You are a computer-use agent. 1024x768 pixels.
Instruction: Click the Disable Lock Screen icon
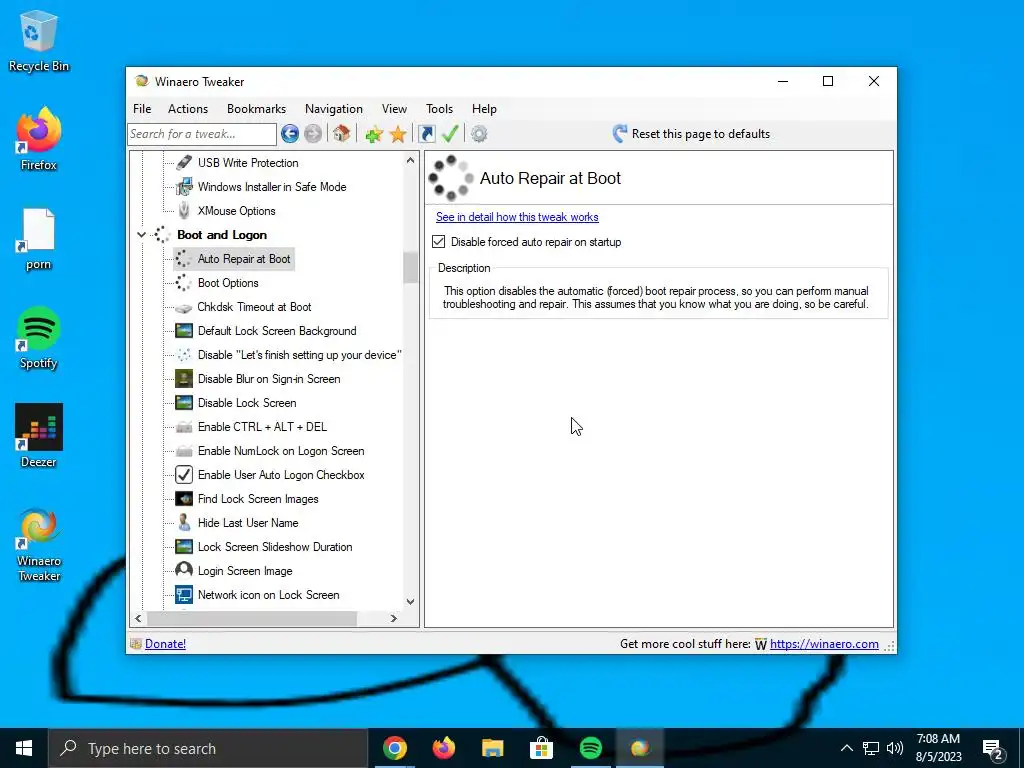point(184,403)
